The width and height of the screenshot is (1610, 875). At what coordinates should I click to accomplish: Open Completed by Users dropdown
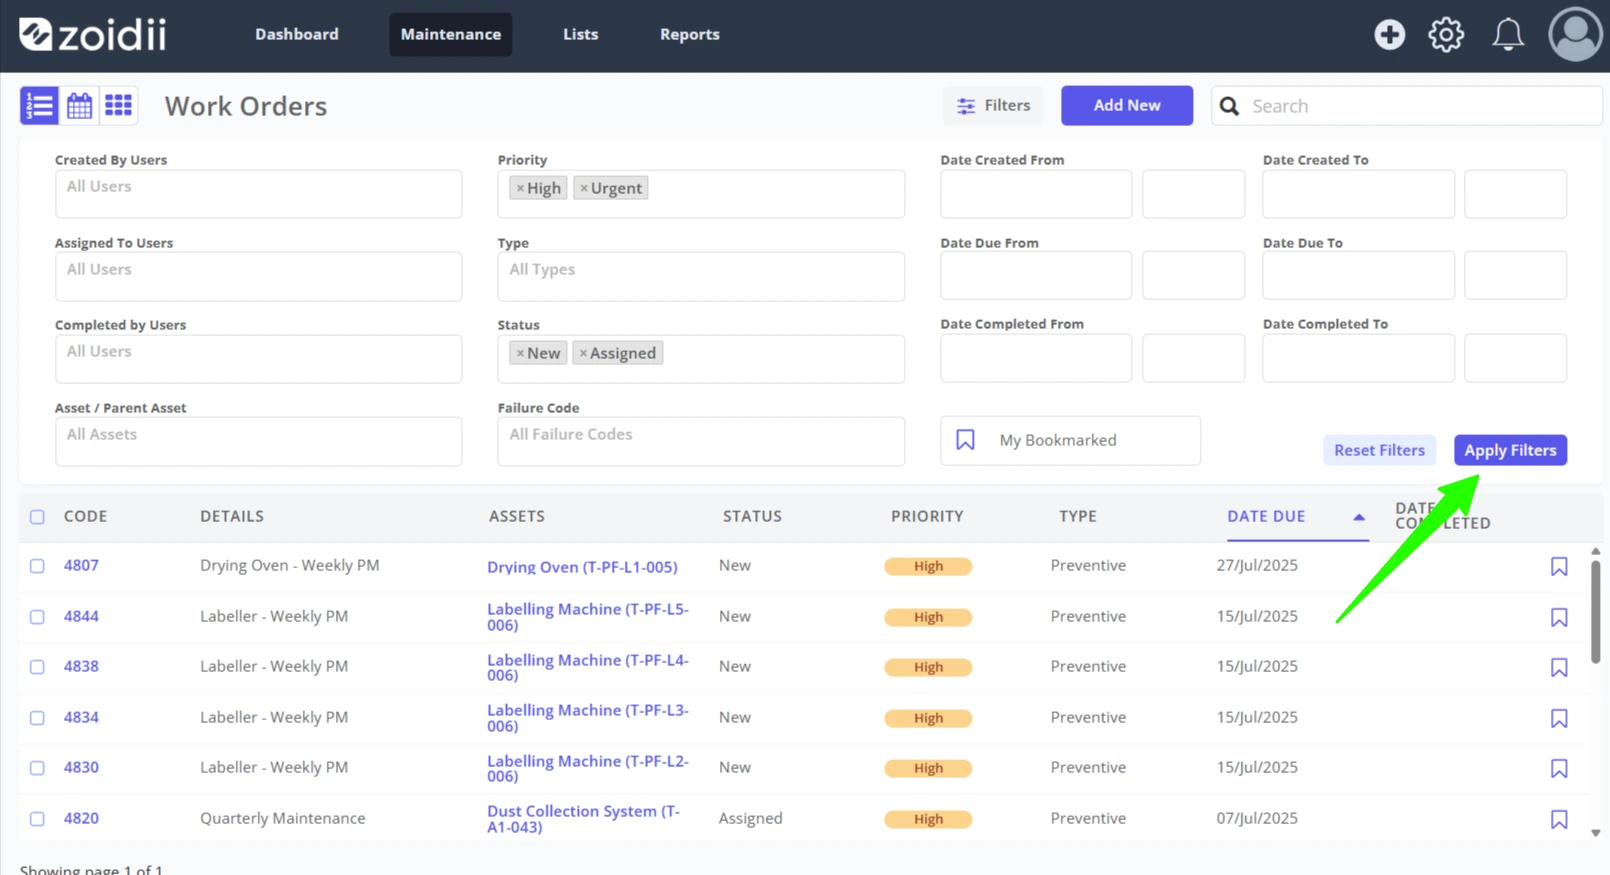pos(258,359)
